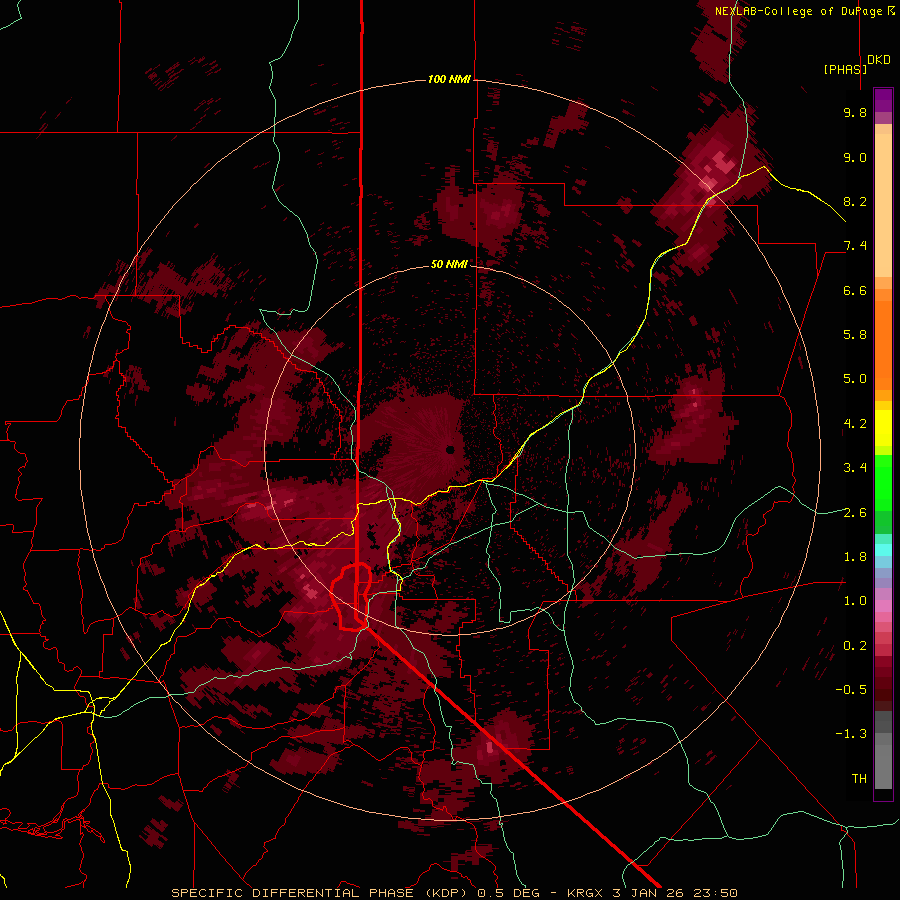Viewport: 900px width, 900px height.
Task: Click the 100 NMI range ring label
Action: [449, 79]
